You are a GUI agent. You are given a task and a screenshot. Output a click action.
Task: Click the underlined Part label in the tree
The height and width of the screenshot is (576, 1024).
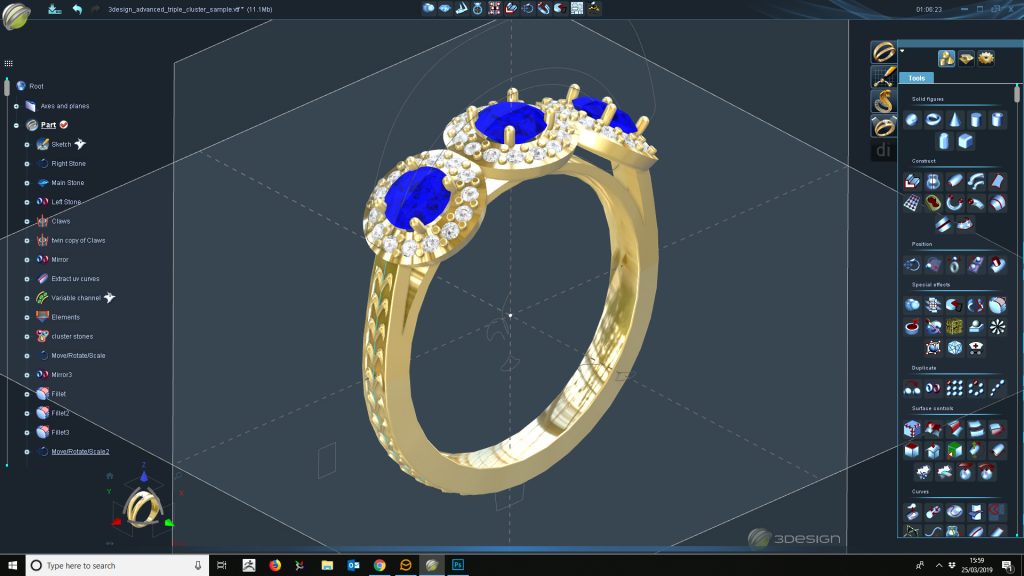click(x=48, y=125)
